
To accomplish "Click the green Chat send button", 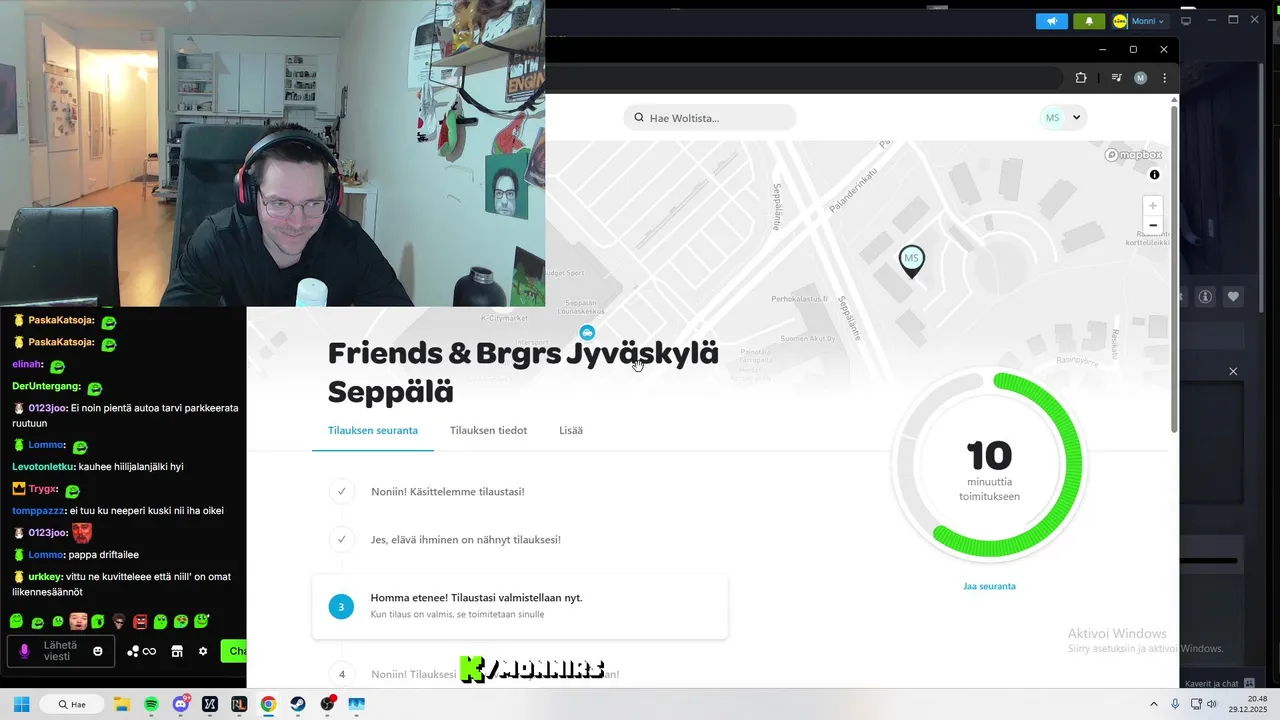I will (x=234, y=651).
